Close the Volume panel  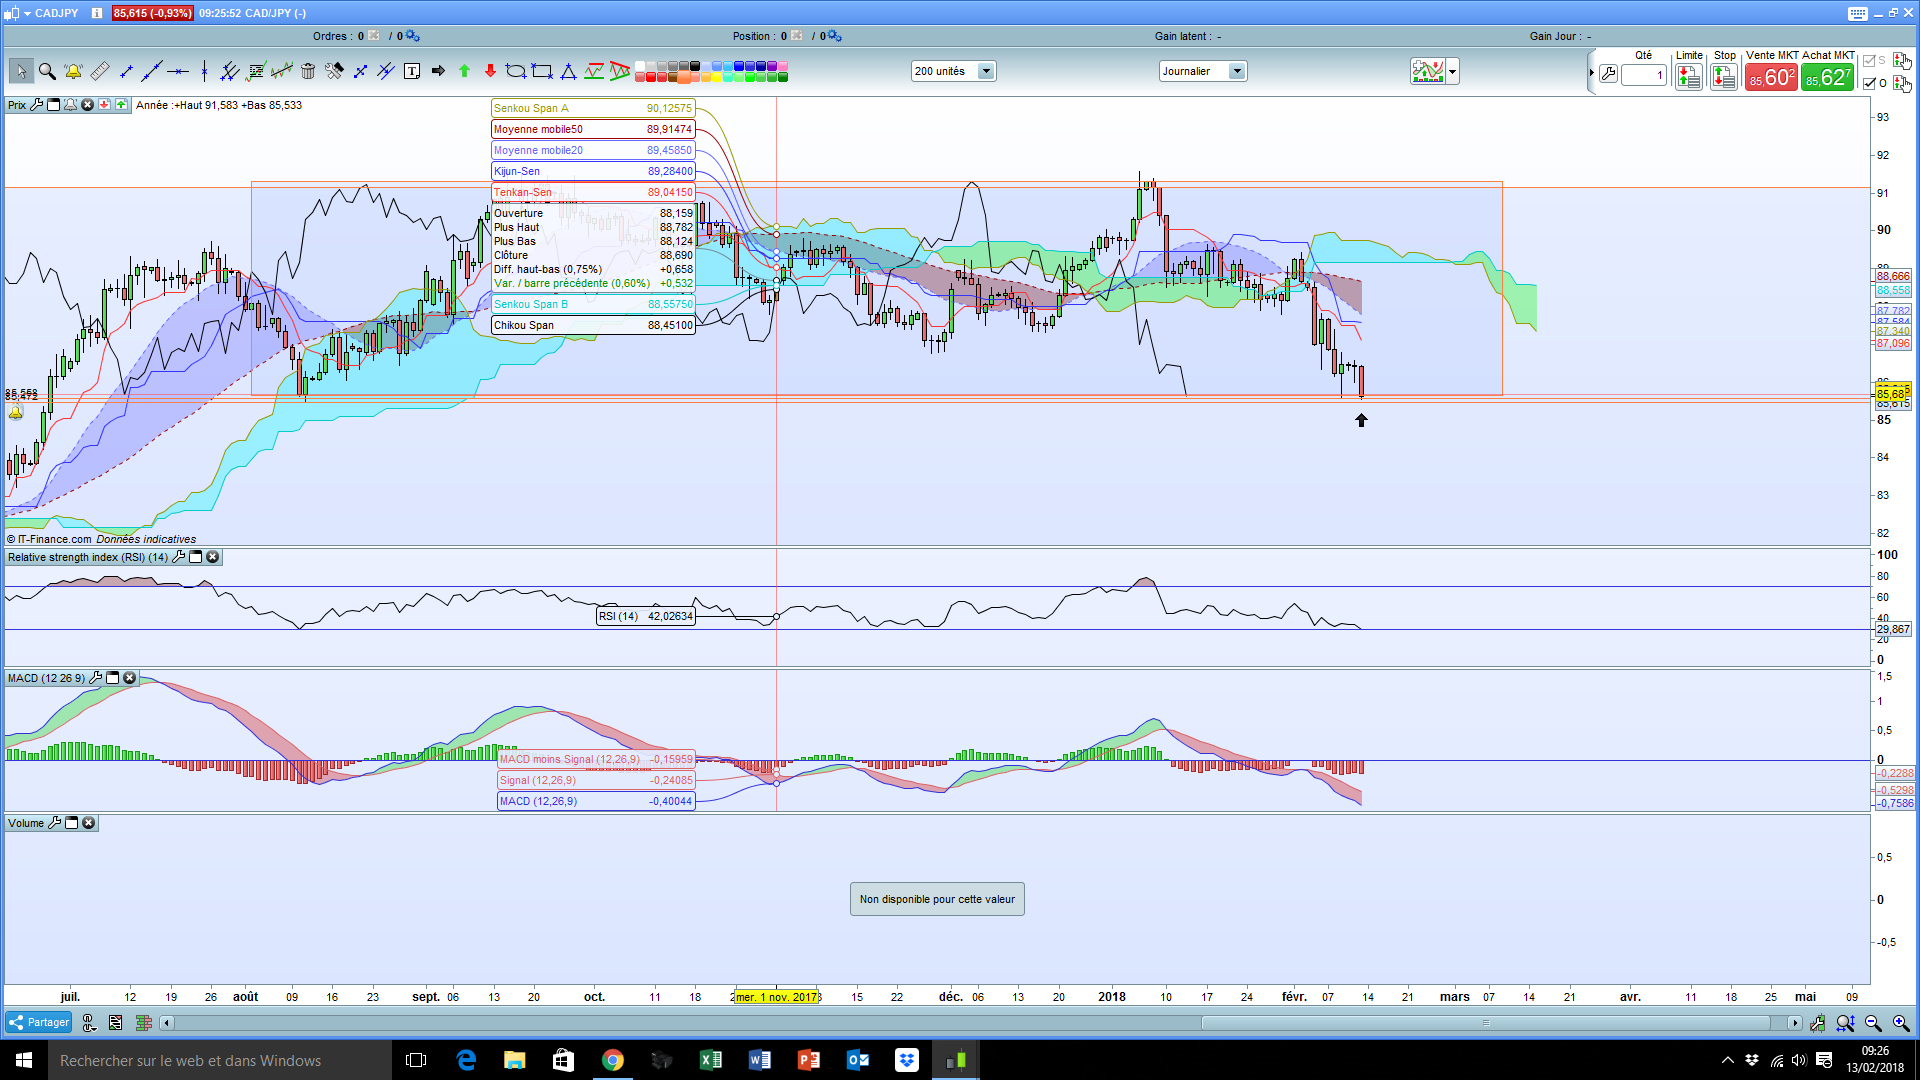89,823
